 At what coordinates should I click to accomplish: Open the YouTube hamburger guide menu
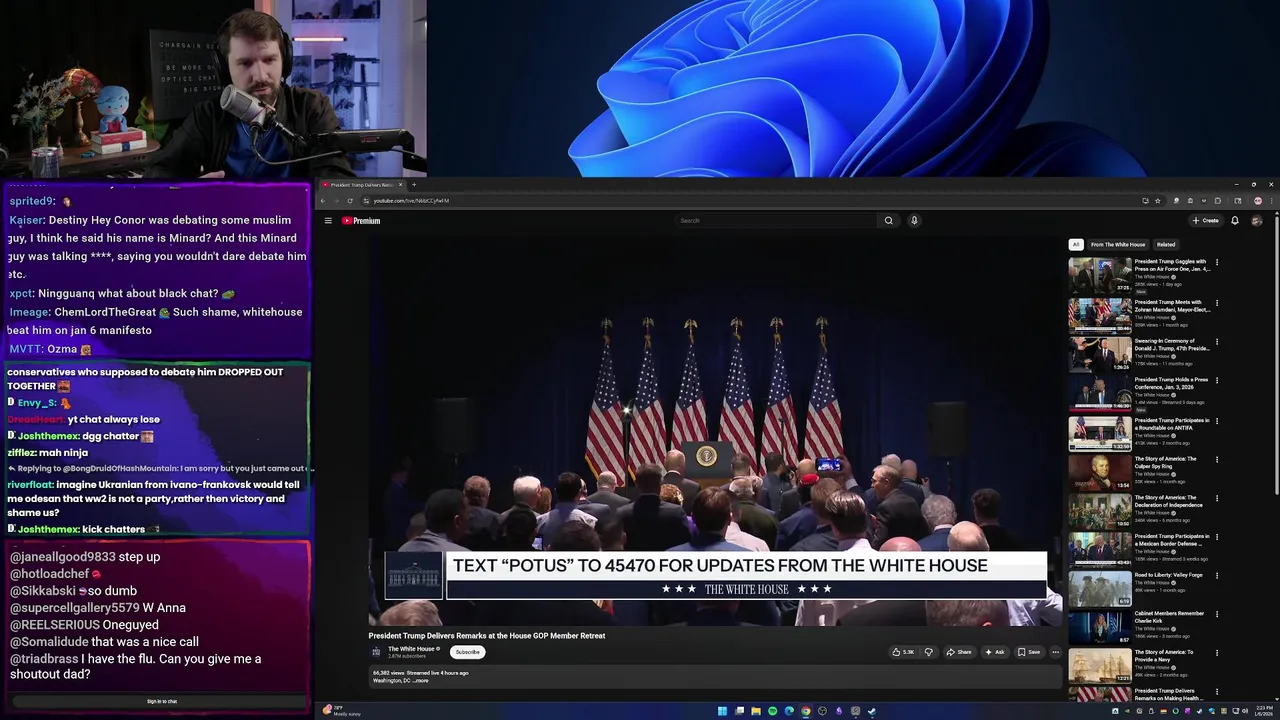pyautogui.click(x=328, y=221)
